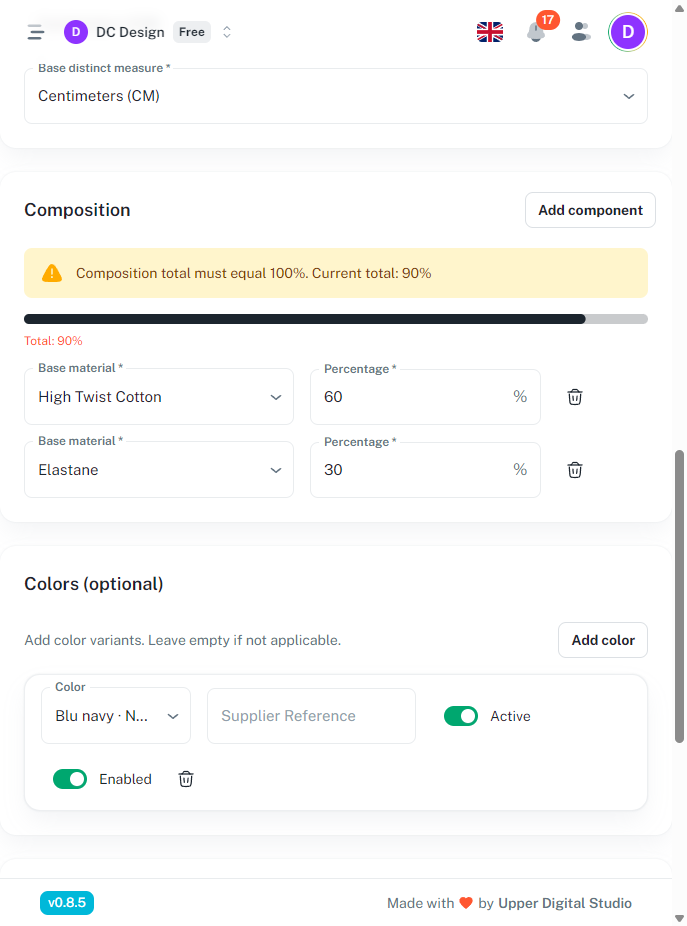The image size is (687, 926).
Task: Click the warning icon in composition alert
Action: pos(52,273)
